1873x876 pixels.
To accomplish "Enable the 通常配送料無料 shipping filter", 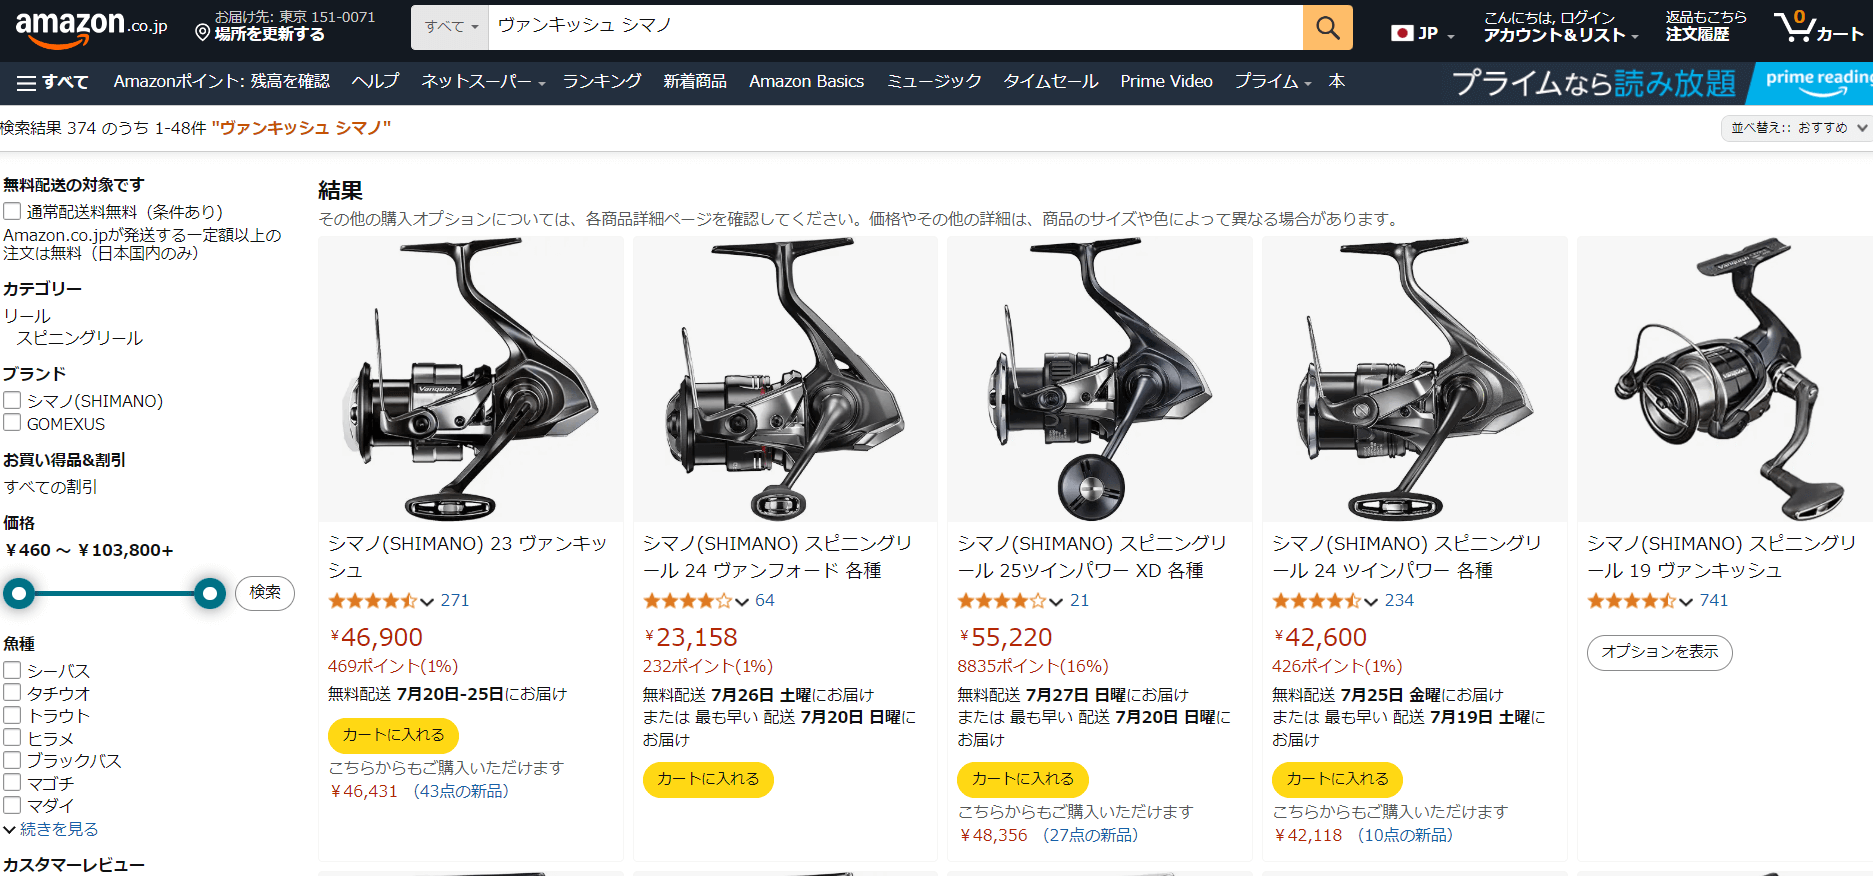I will 12,211.
